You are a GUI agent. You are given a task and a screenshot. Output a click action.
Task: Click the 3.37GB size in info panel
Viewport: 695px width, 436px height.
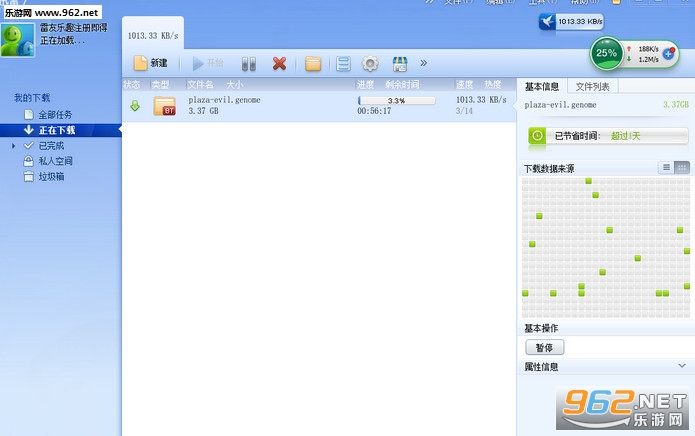coord(676,105)
